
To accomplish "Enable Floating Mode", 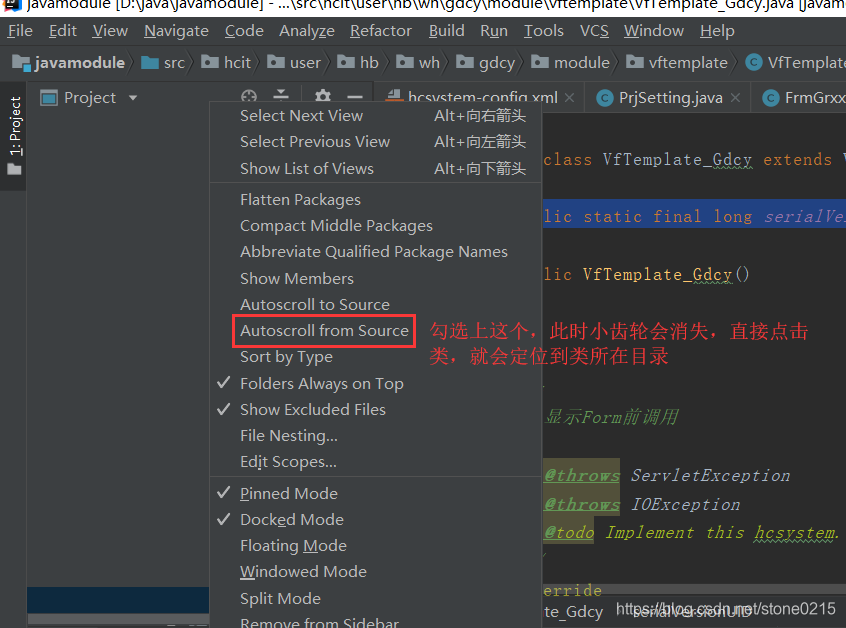I will (376, 546).
